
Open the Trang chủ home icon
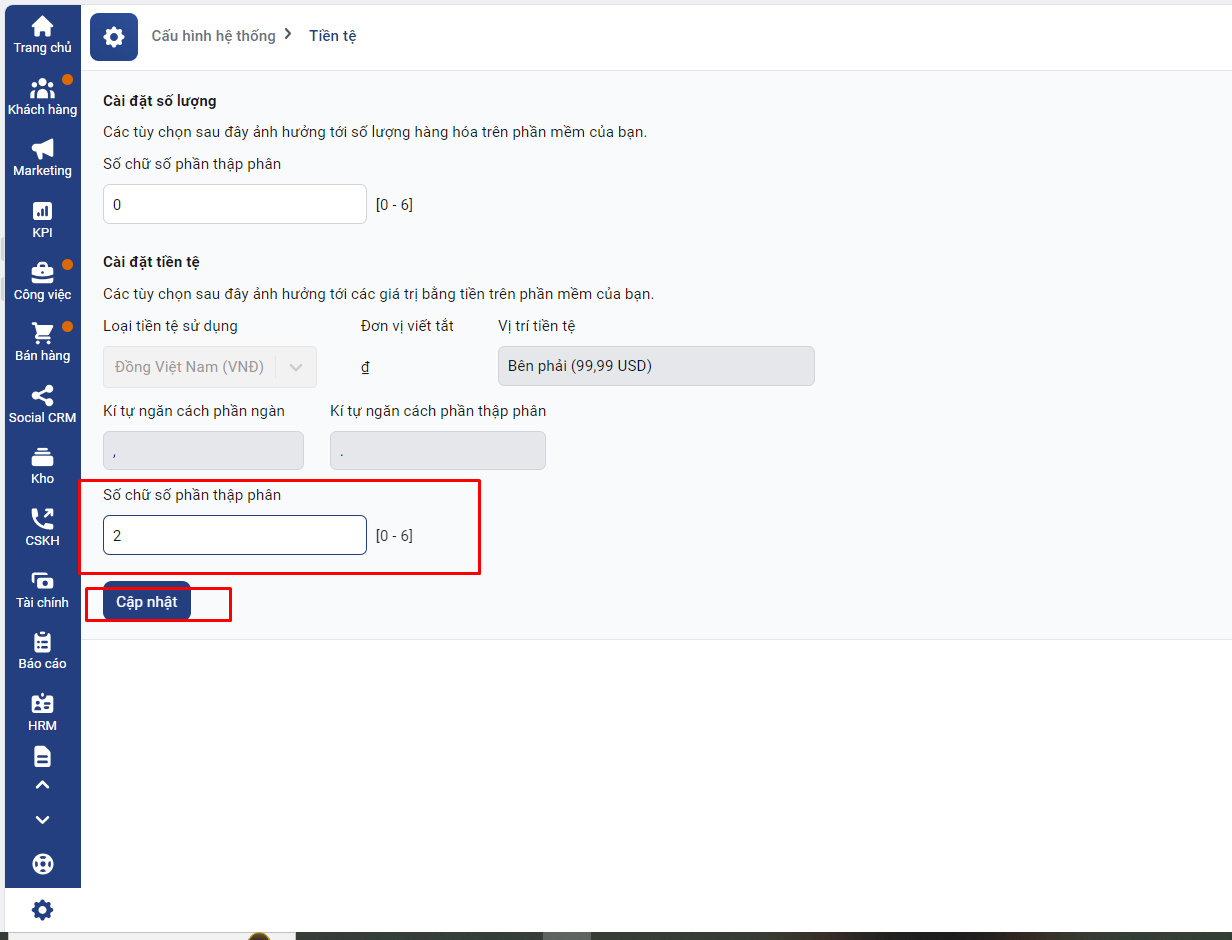[42, 27]
